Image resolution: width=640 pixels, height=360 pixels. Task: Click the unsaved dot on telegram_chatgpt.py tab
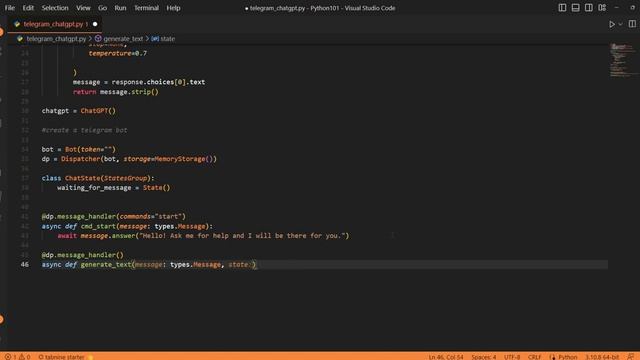click(95, 24)
